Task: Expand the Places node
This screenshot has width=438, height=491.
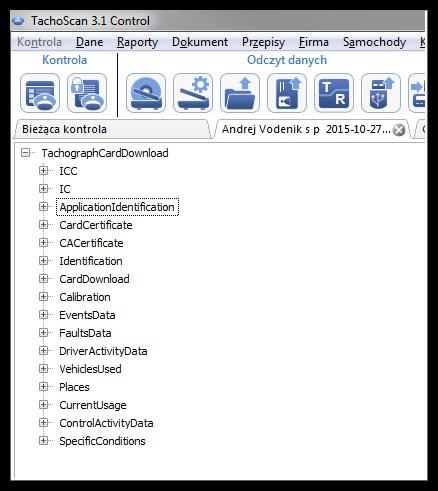Action: coord(43,387)
